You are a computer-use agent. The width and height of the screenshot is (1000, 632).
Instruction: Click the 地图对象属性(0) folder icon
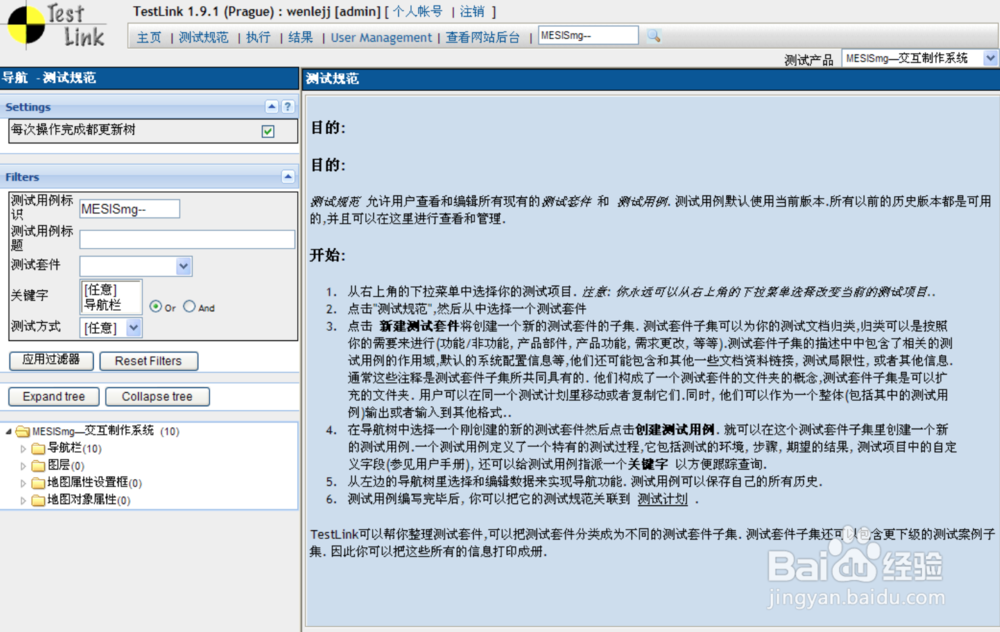[36, 499]
